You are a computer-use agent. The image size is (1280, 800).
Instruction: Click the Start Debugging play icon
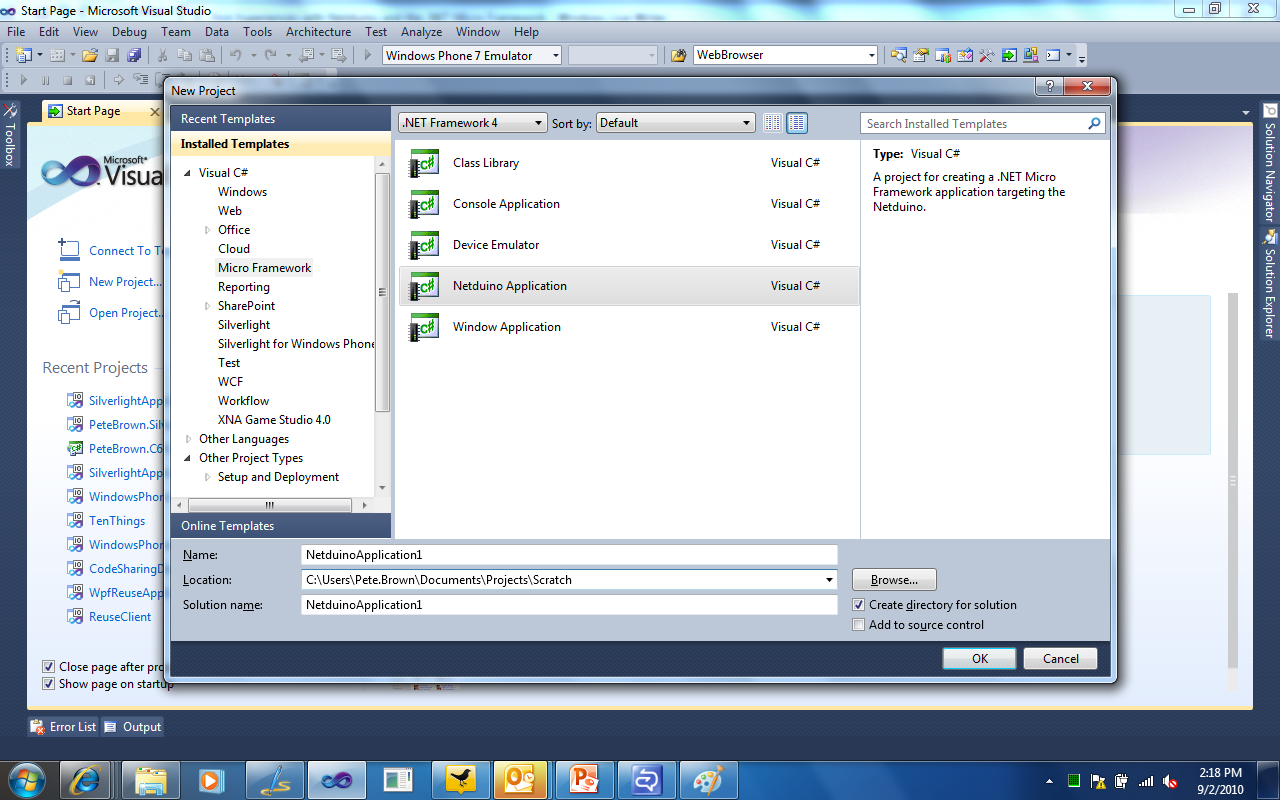coord(368,55)
